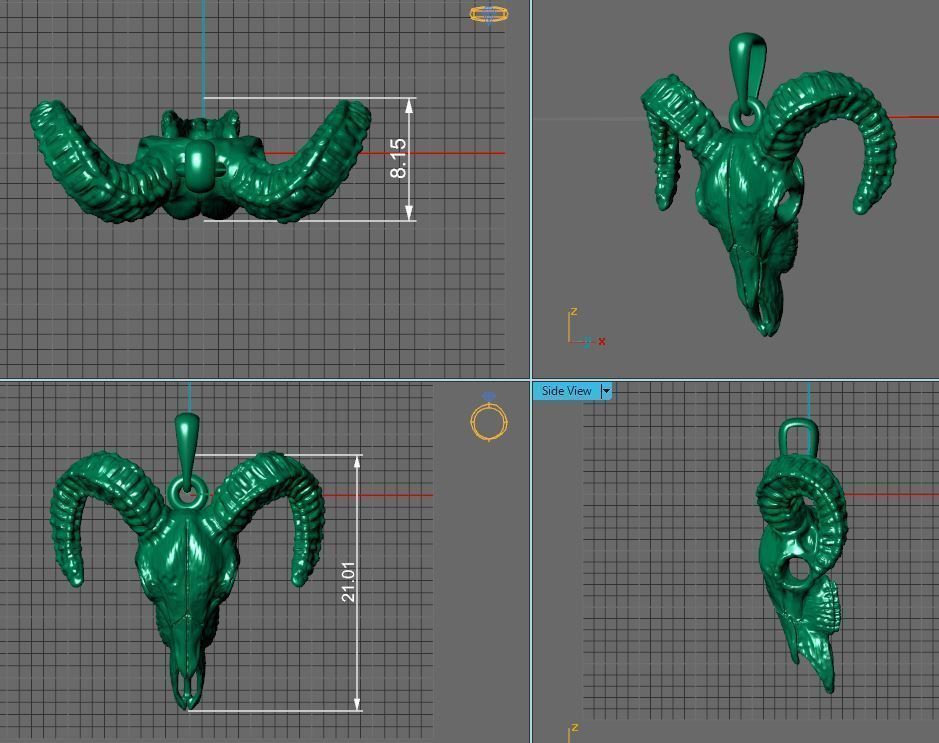
Task: Click the Side View viewport label
Action: pyautogui.click(x=566, y=392)
